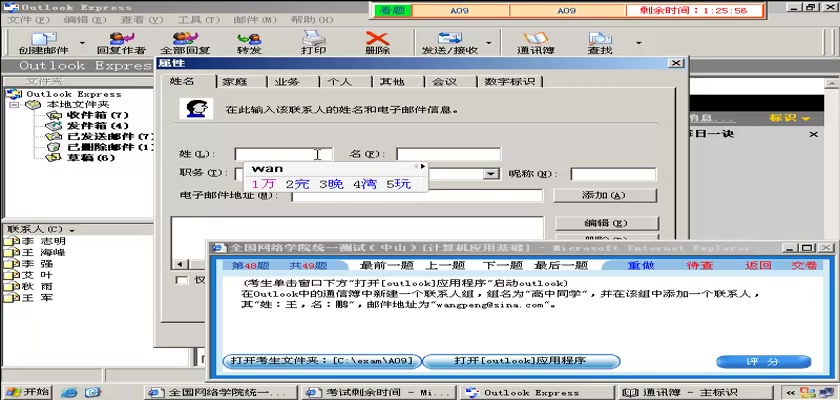Click the 评分 button in exam window
The width and height of the screenshot is (840, 400).
[x=764, y=362]
